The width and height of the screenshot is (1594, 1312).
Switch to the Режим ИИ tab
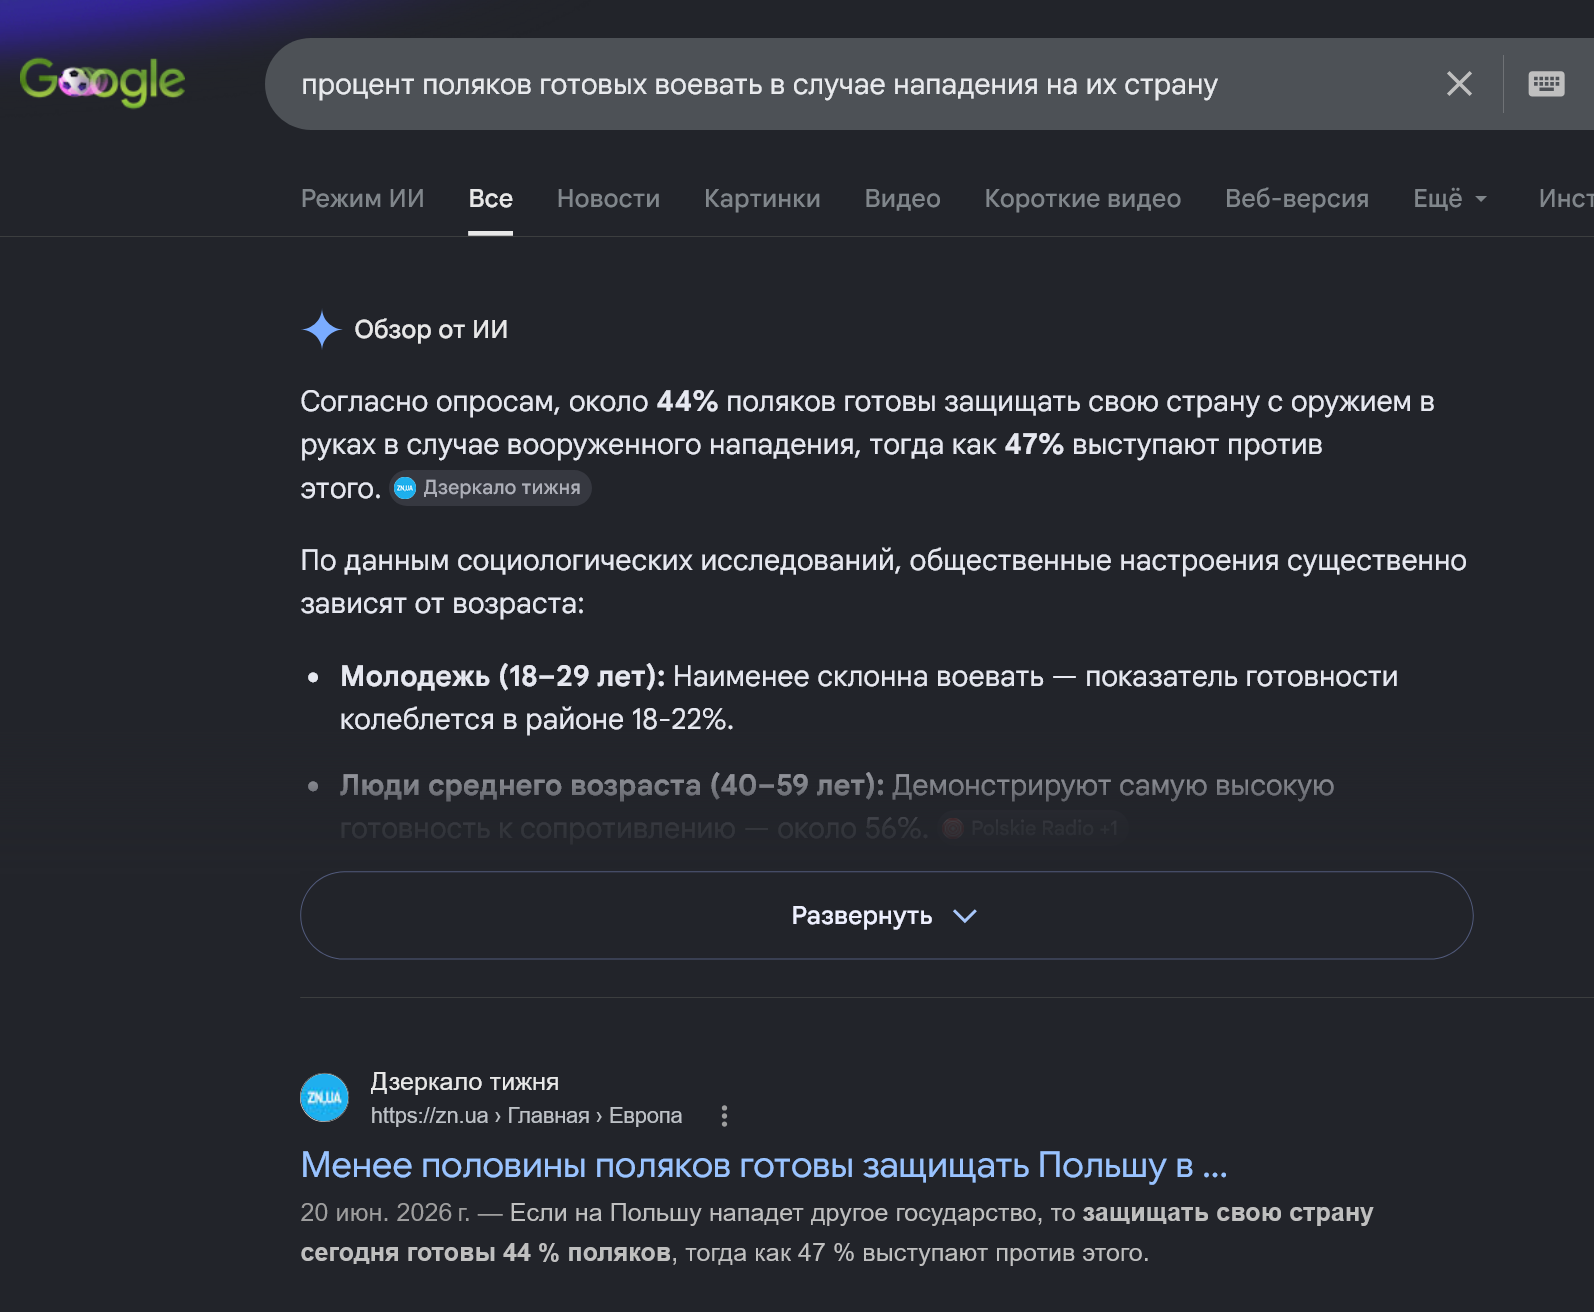coord(363,198)
